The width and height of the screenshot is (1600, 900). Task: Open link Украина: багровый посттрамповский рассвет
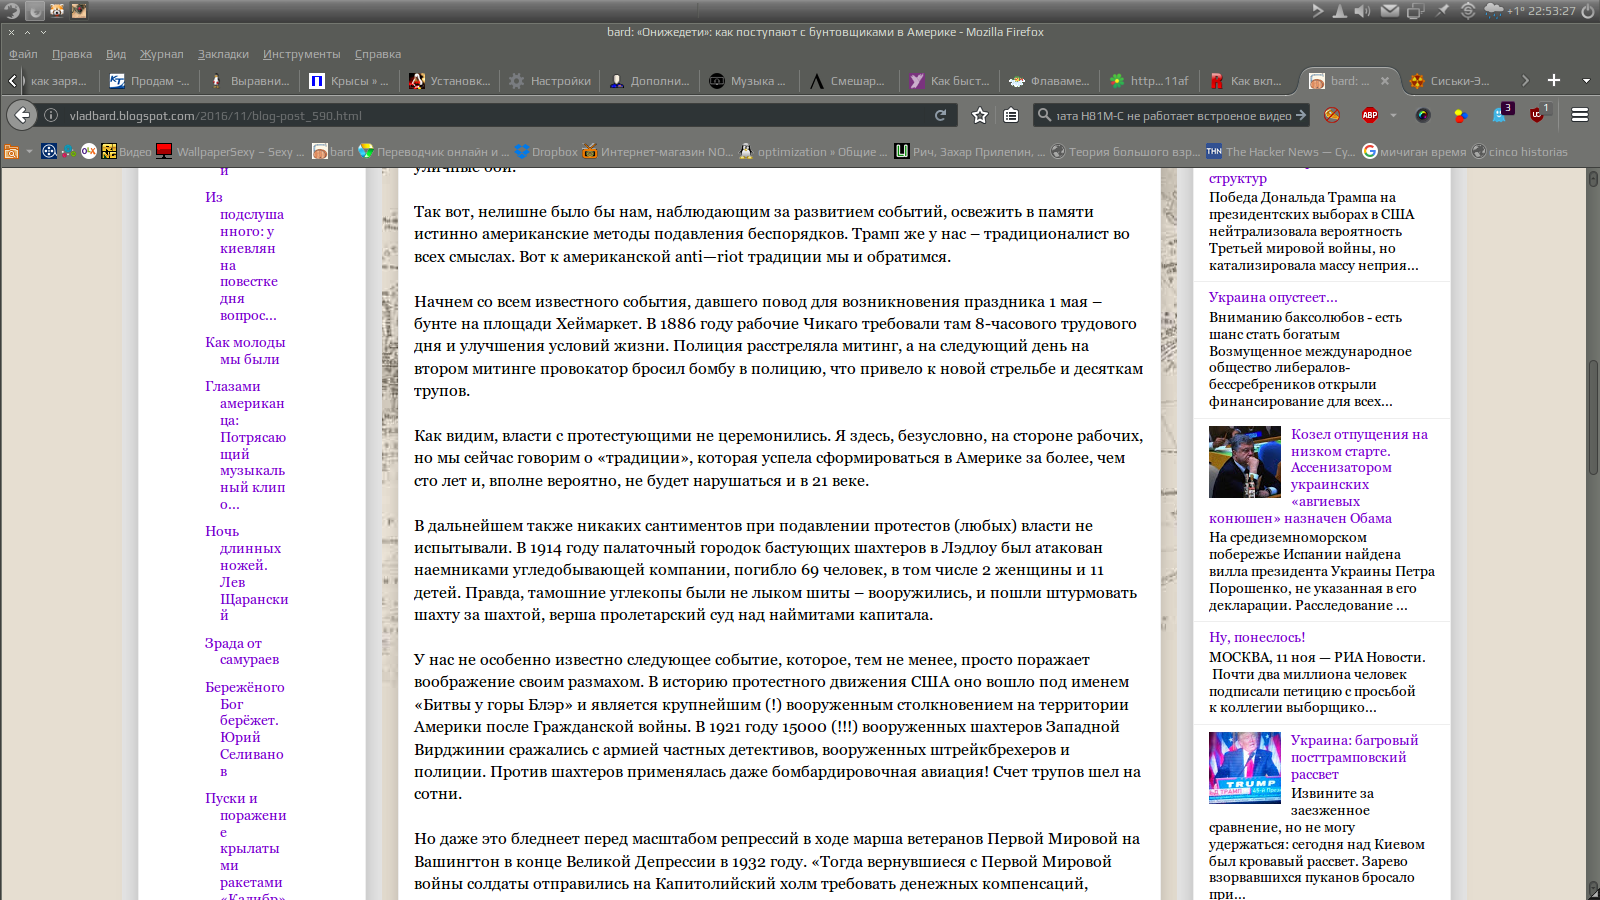coord(1354,757)
